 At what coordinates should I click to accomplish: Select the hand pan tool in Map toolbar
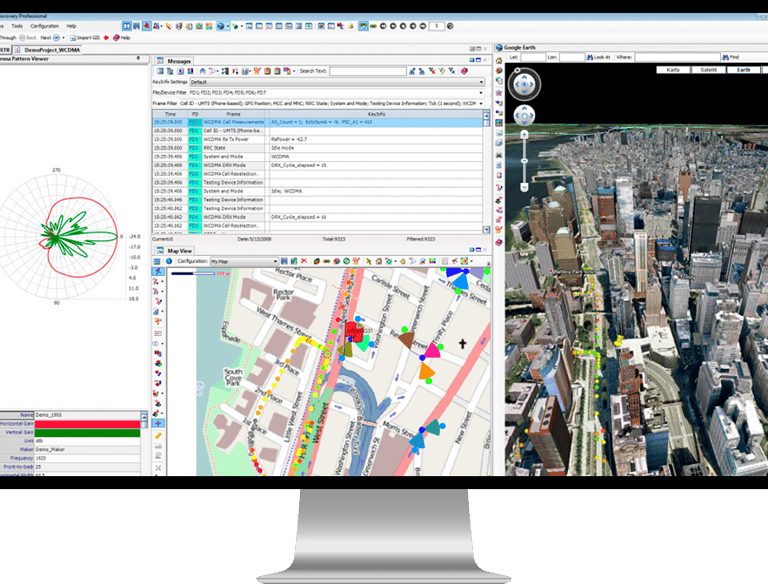point(403,261)
